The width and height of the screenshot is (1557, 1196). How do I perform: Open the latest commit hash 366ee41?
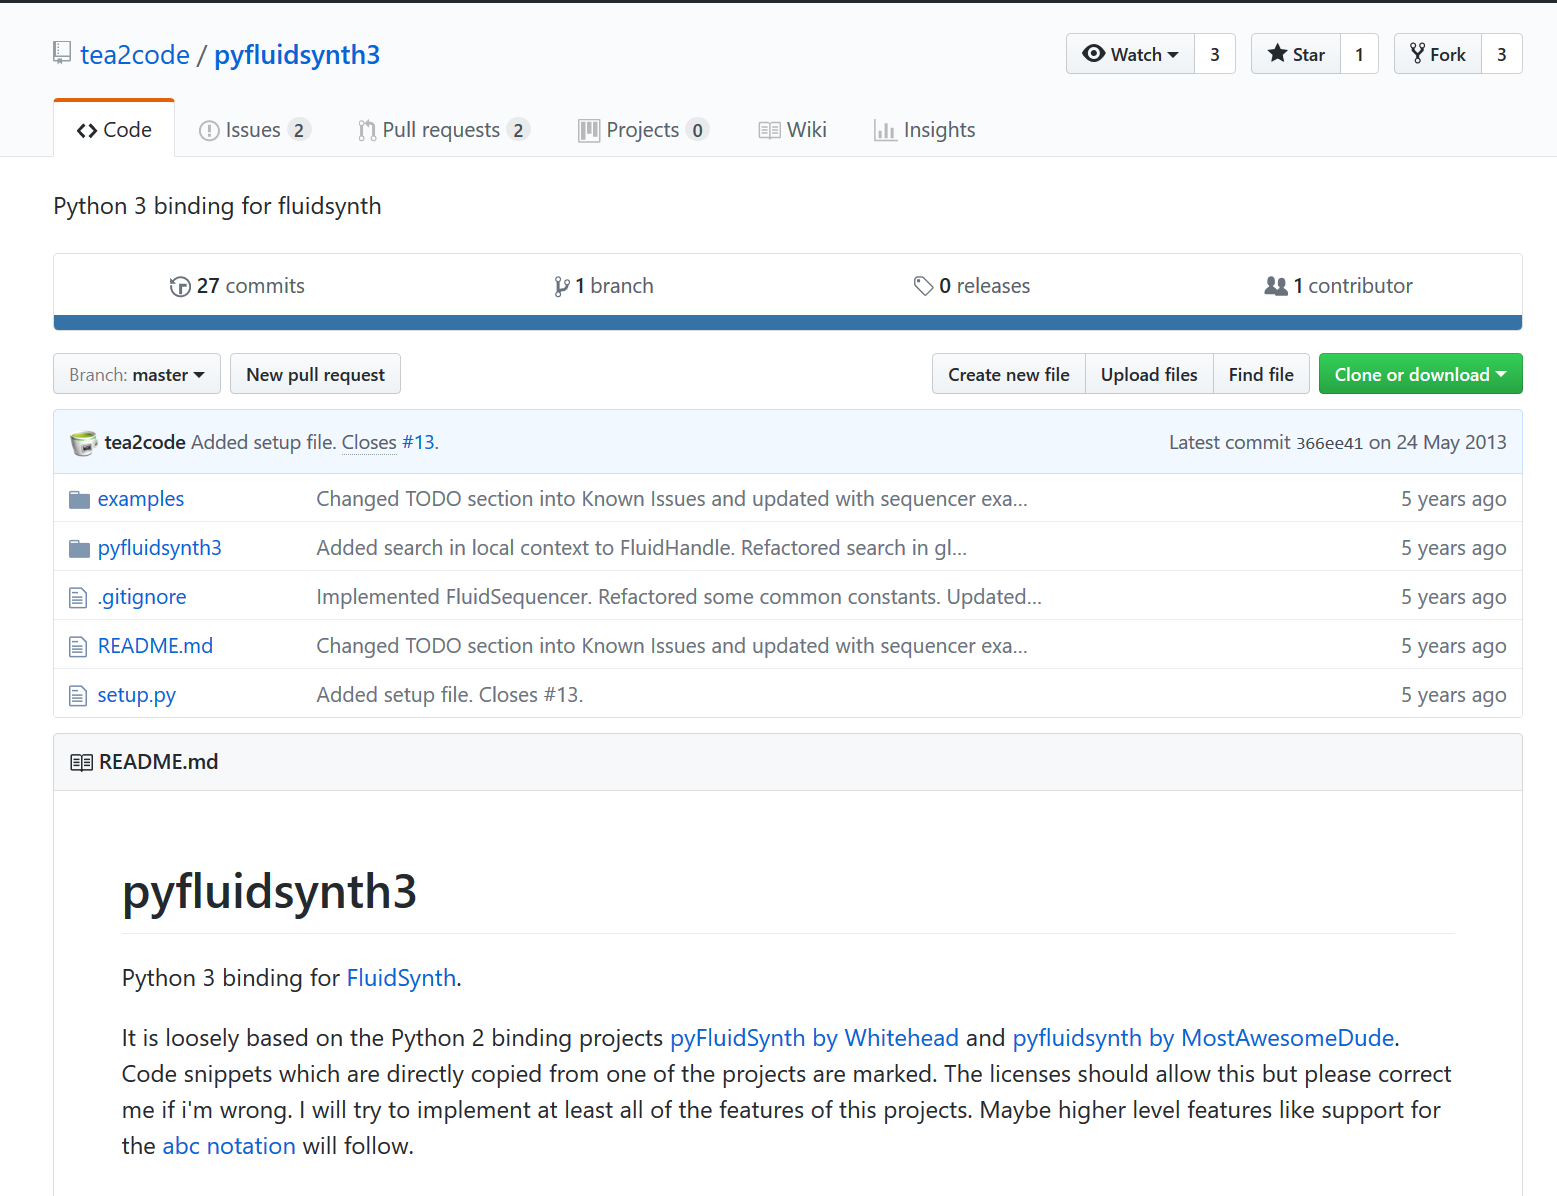(x=1329, y=443)
